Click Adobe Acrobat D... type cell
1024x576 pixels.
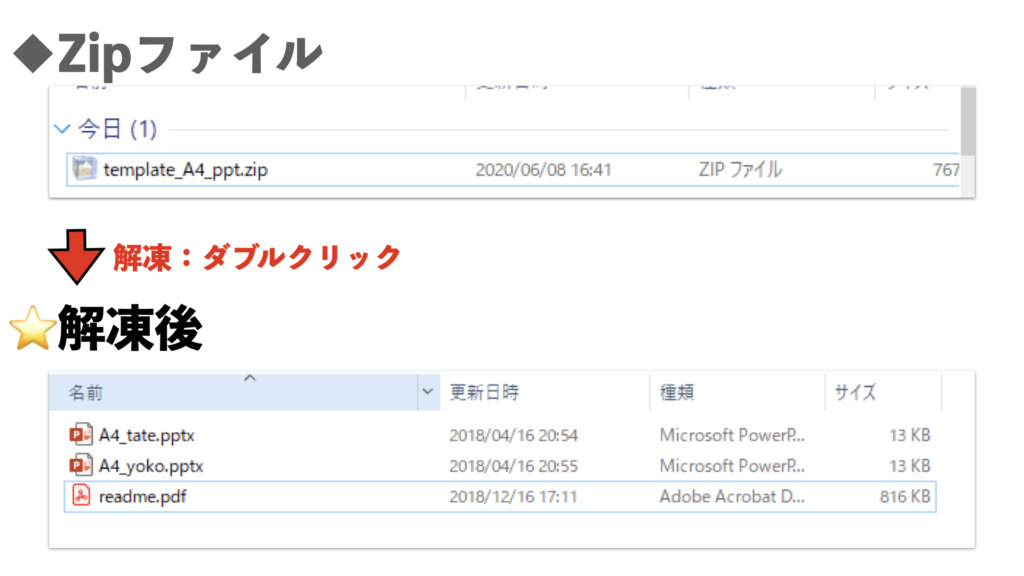click(732, 496)
